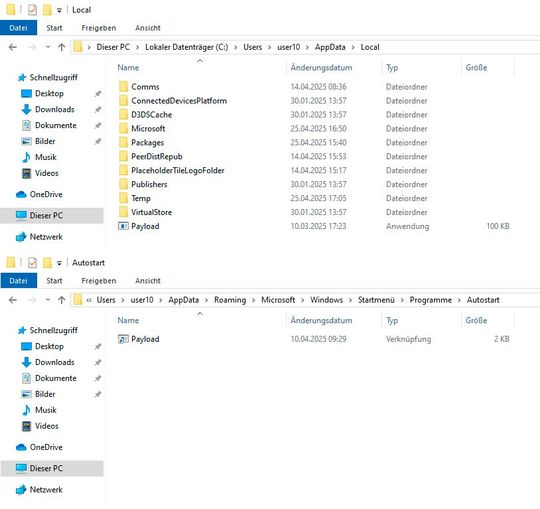Click properties quick-access icon in Autostart title bar
The image size is (540, 509).
pyautogui.click(x=32, y=263)
